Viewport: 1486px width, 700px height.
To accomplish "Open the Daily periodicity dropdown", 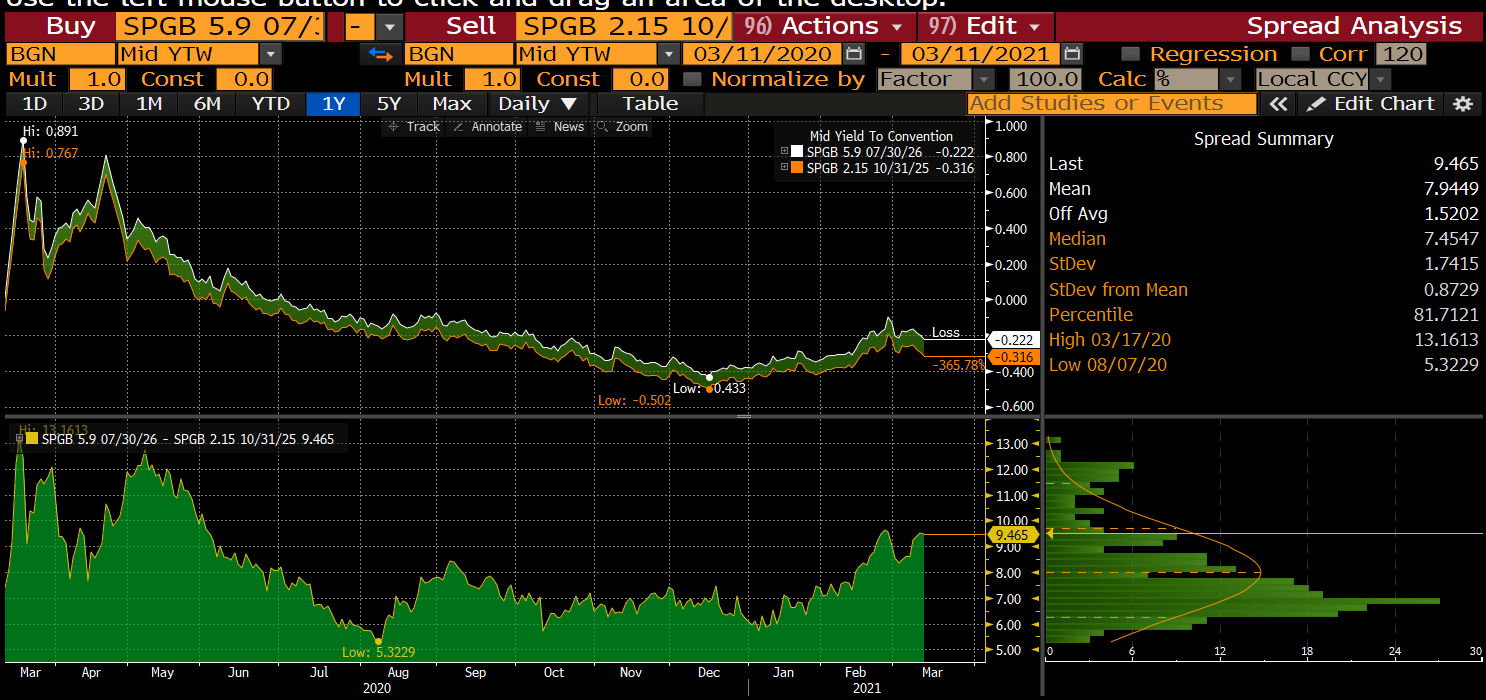I will click(x=538, y=104).
